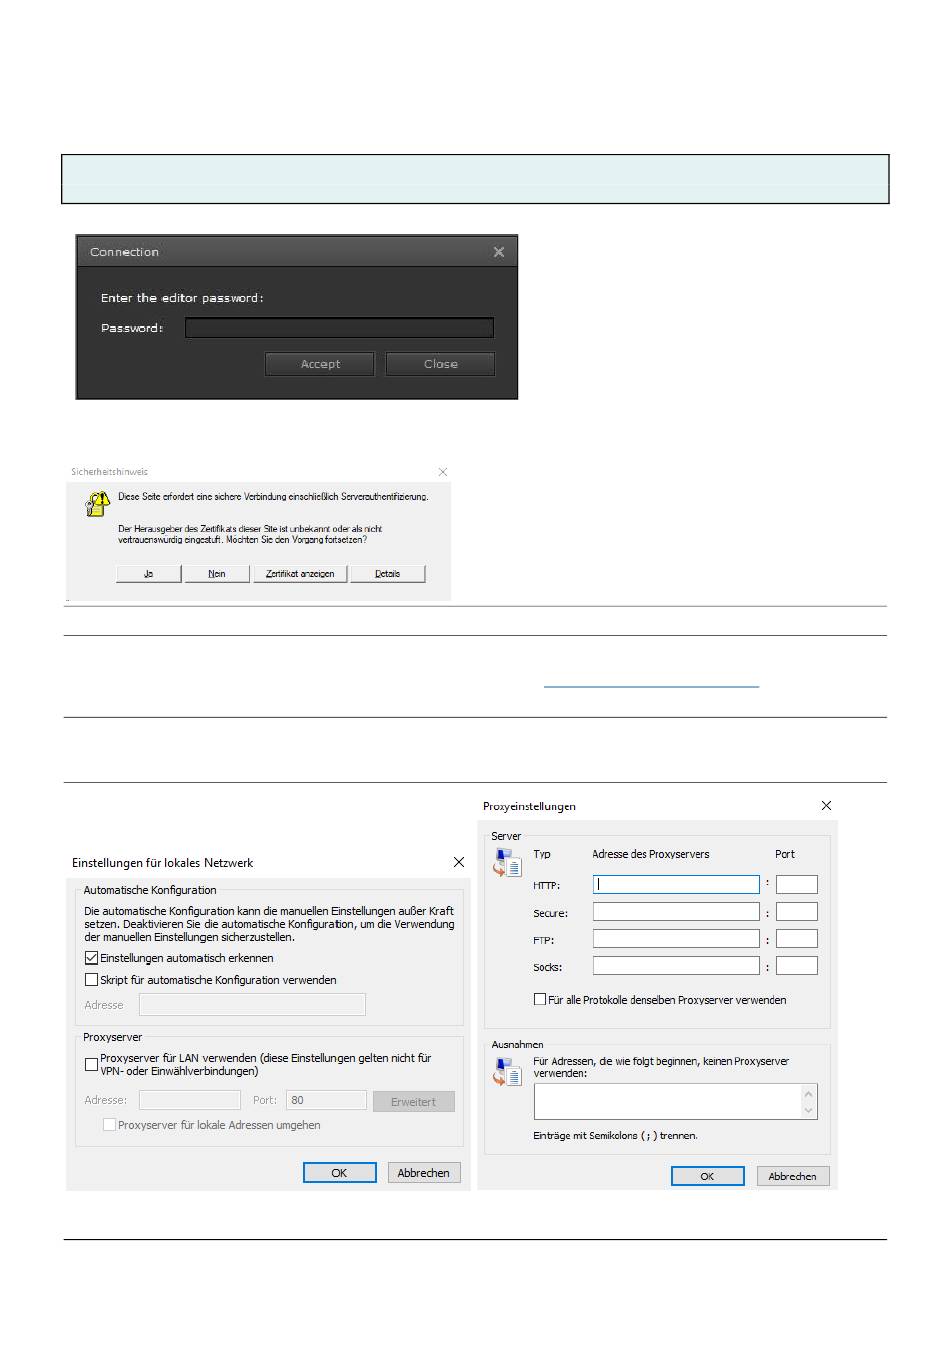Click the FTP port field
The image size is (950, 1369).
click(797, 939)
